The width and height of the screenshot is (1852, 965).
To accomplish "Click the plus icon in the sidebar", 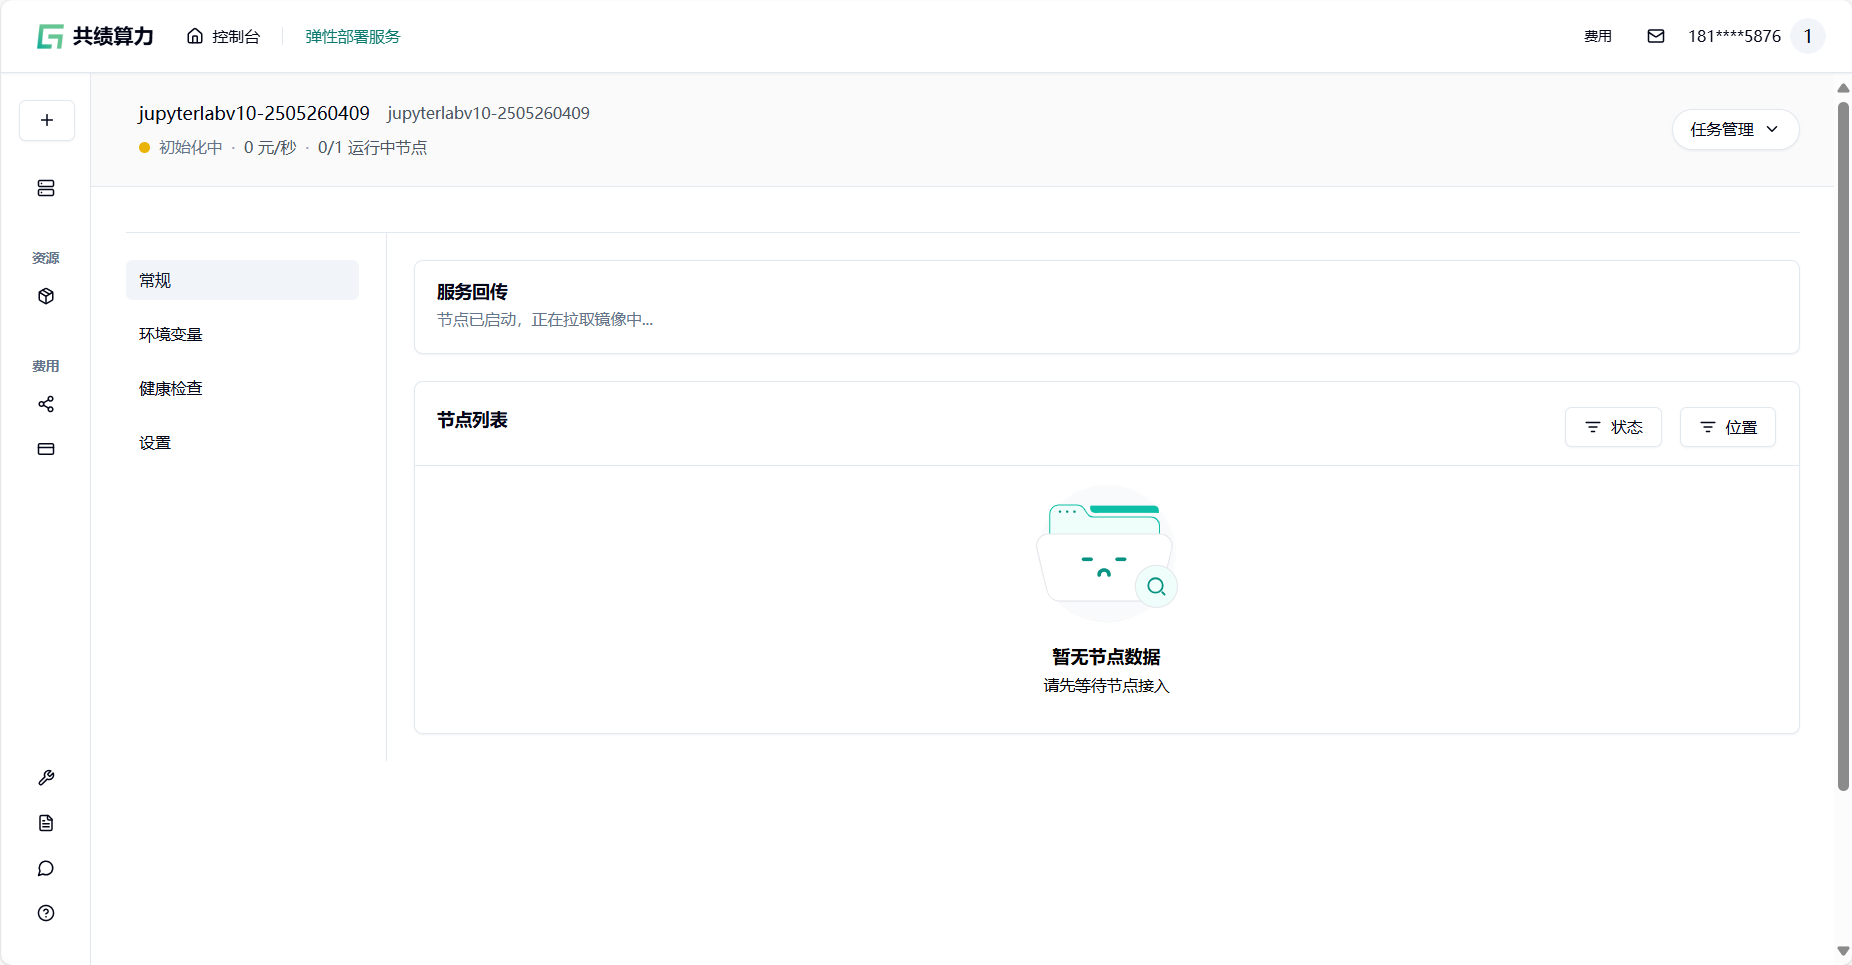I will click(47, 120).
